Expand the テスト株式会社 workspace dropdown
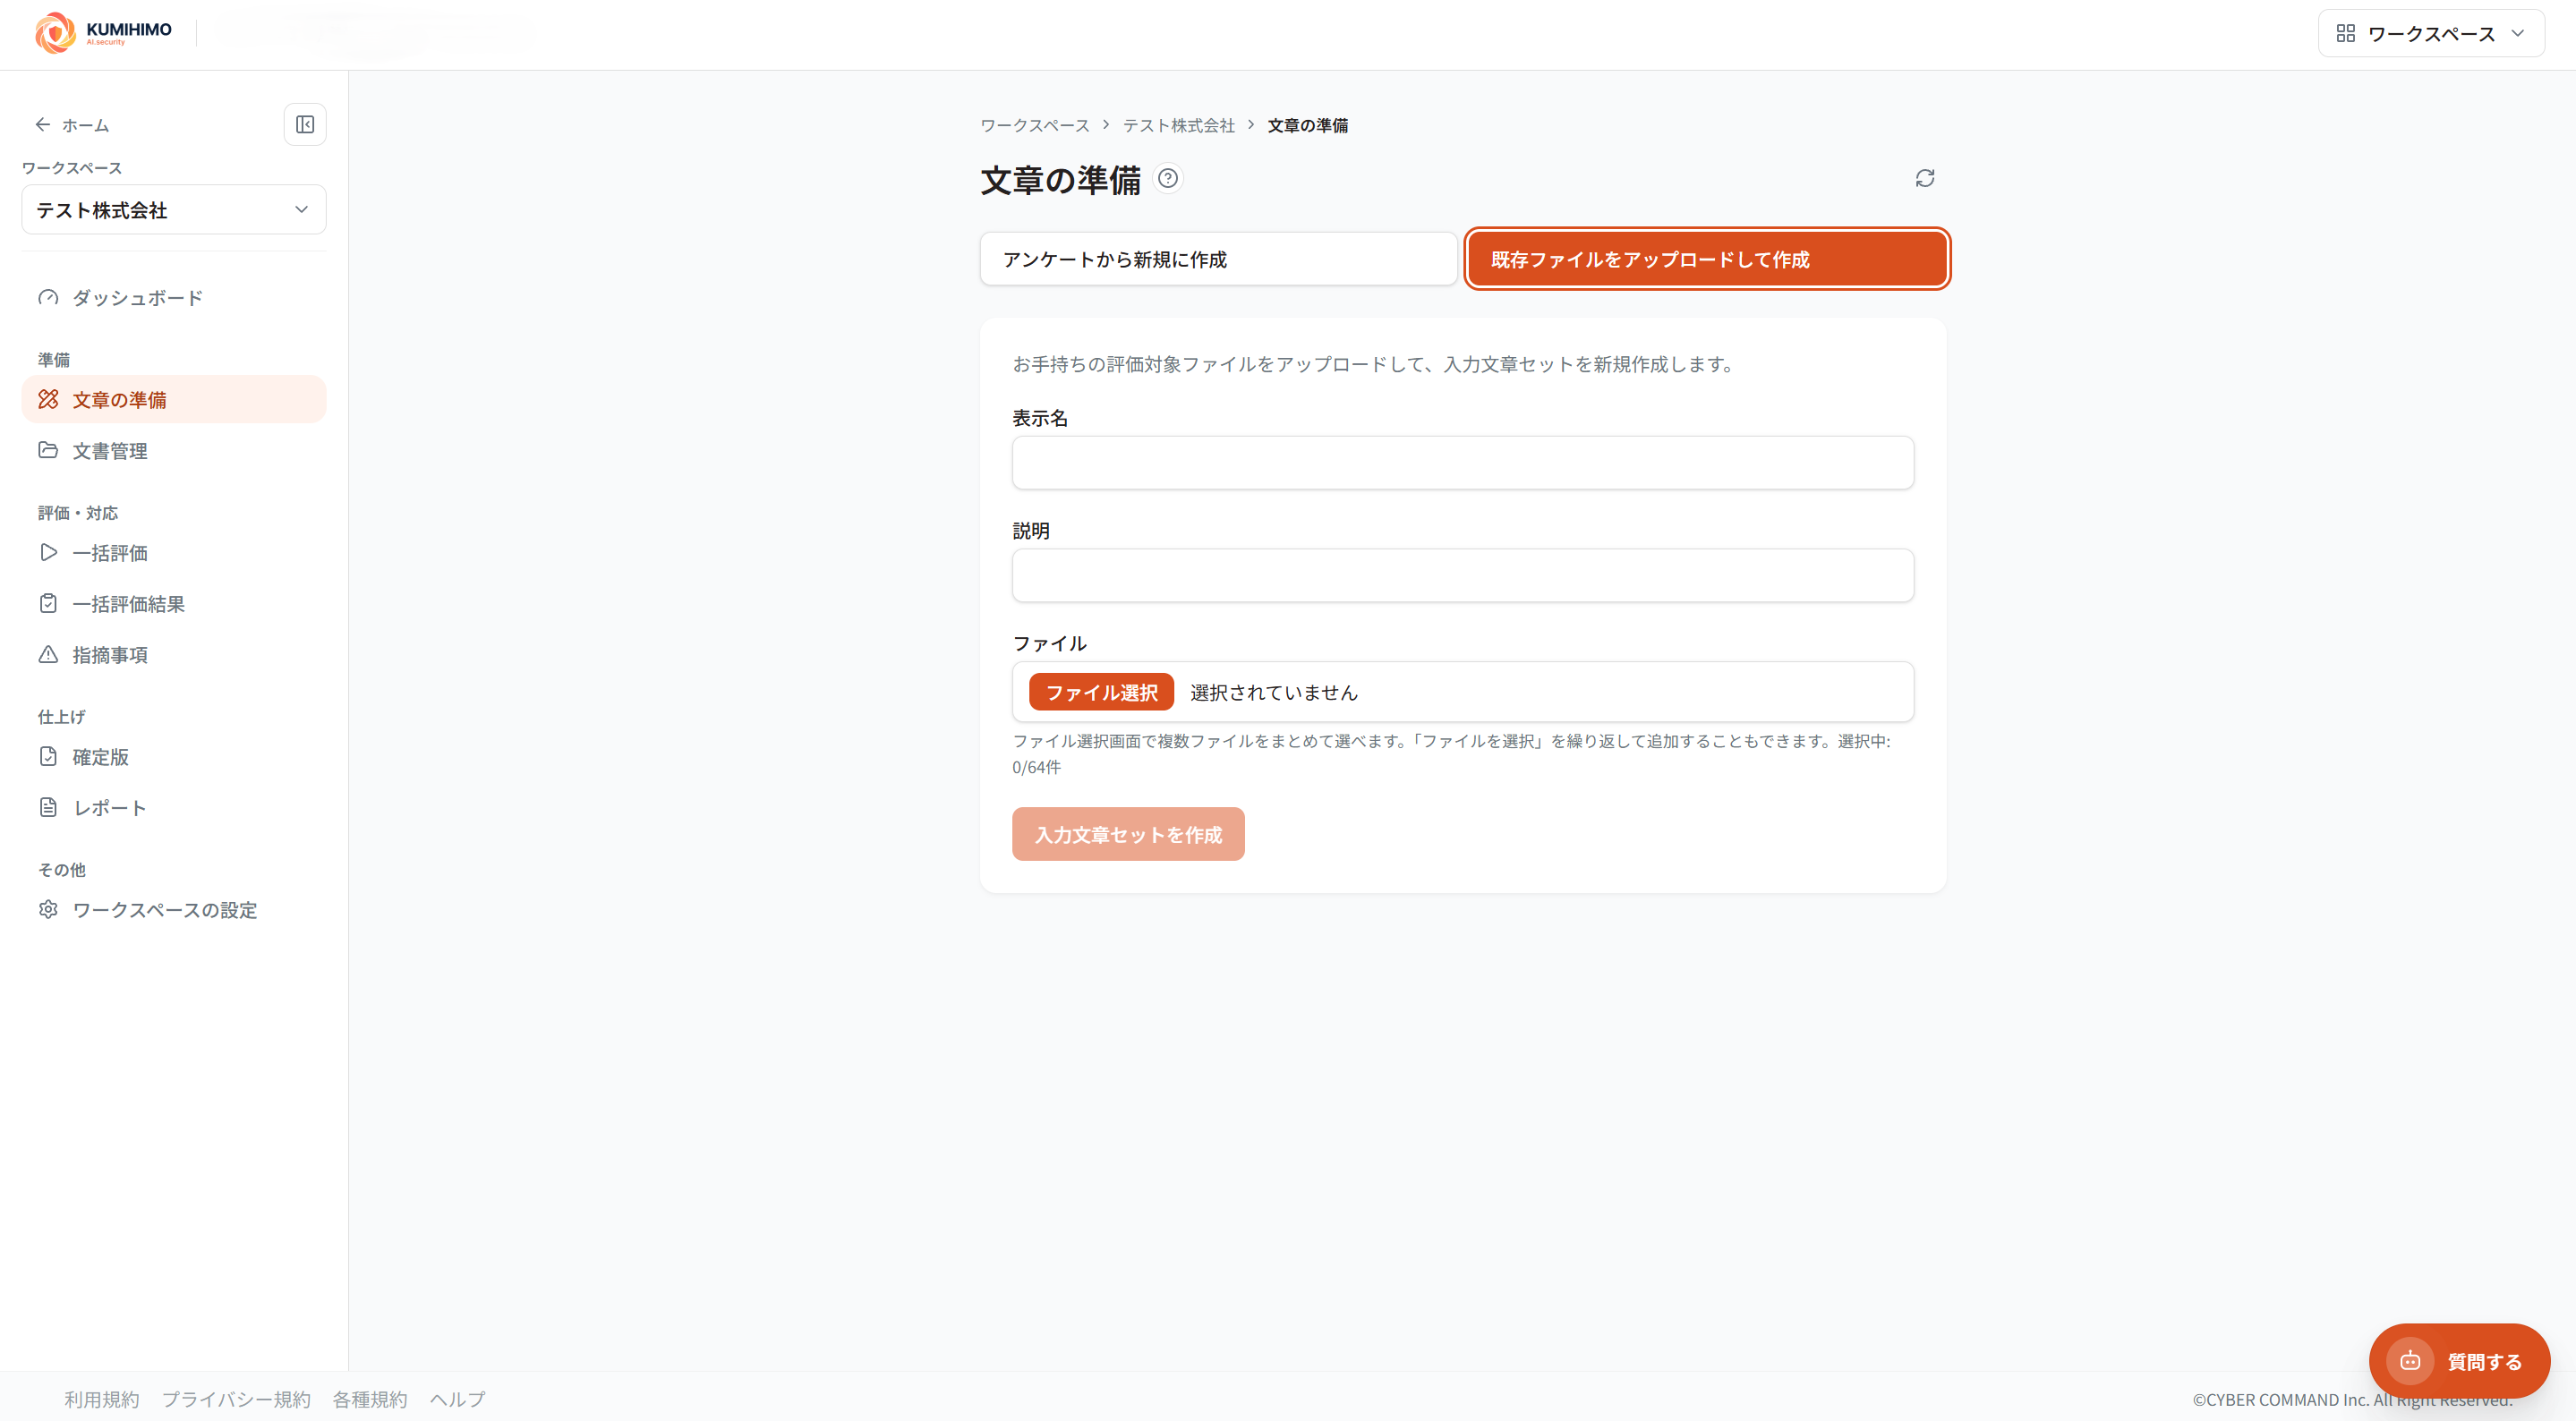 pos(174,210)
